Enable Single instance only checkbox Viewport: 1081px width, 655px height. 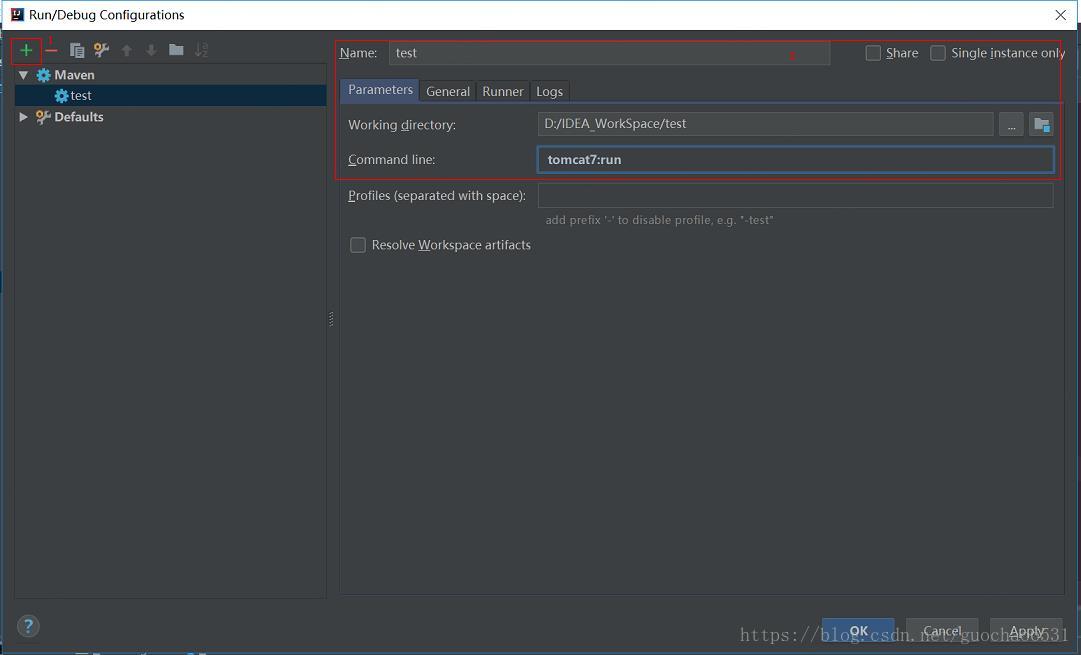[938, 53]
